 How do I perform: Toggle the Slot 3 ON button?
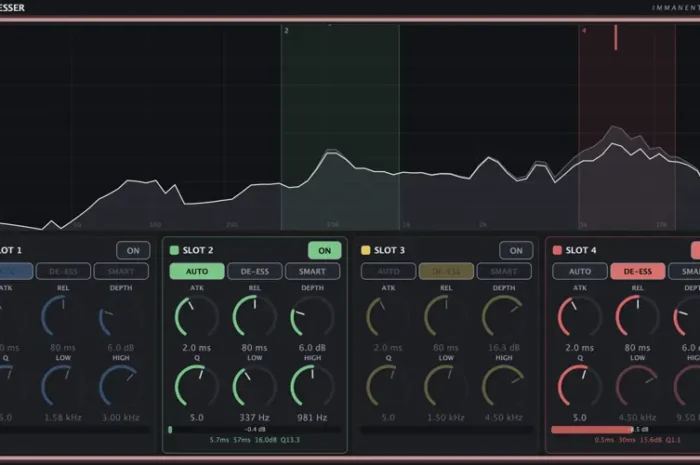click(x=516, y=250)
